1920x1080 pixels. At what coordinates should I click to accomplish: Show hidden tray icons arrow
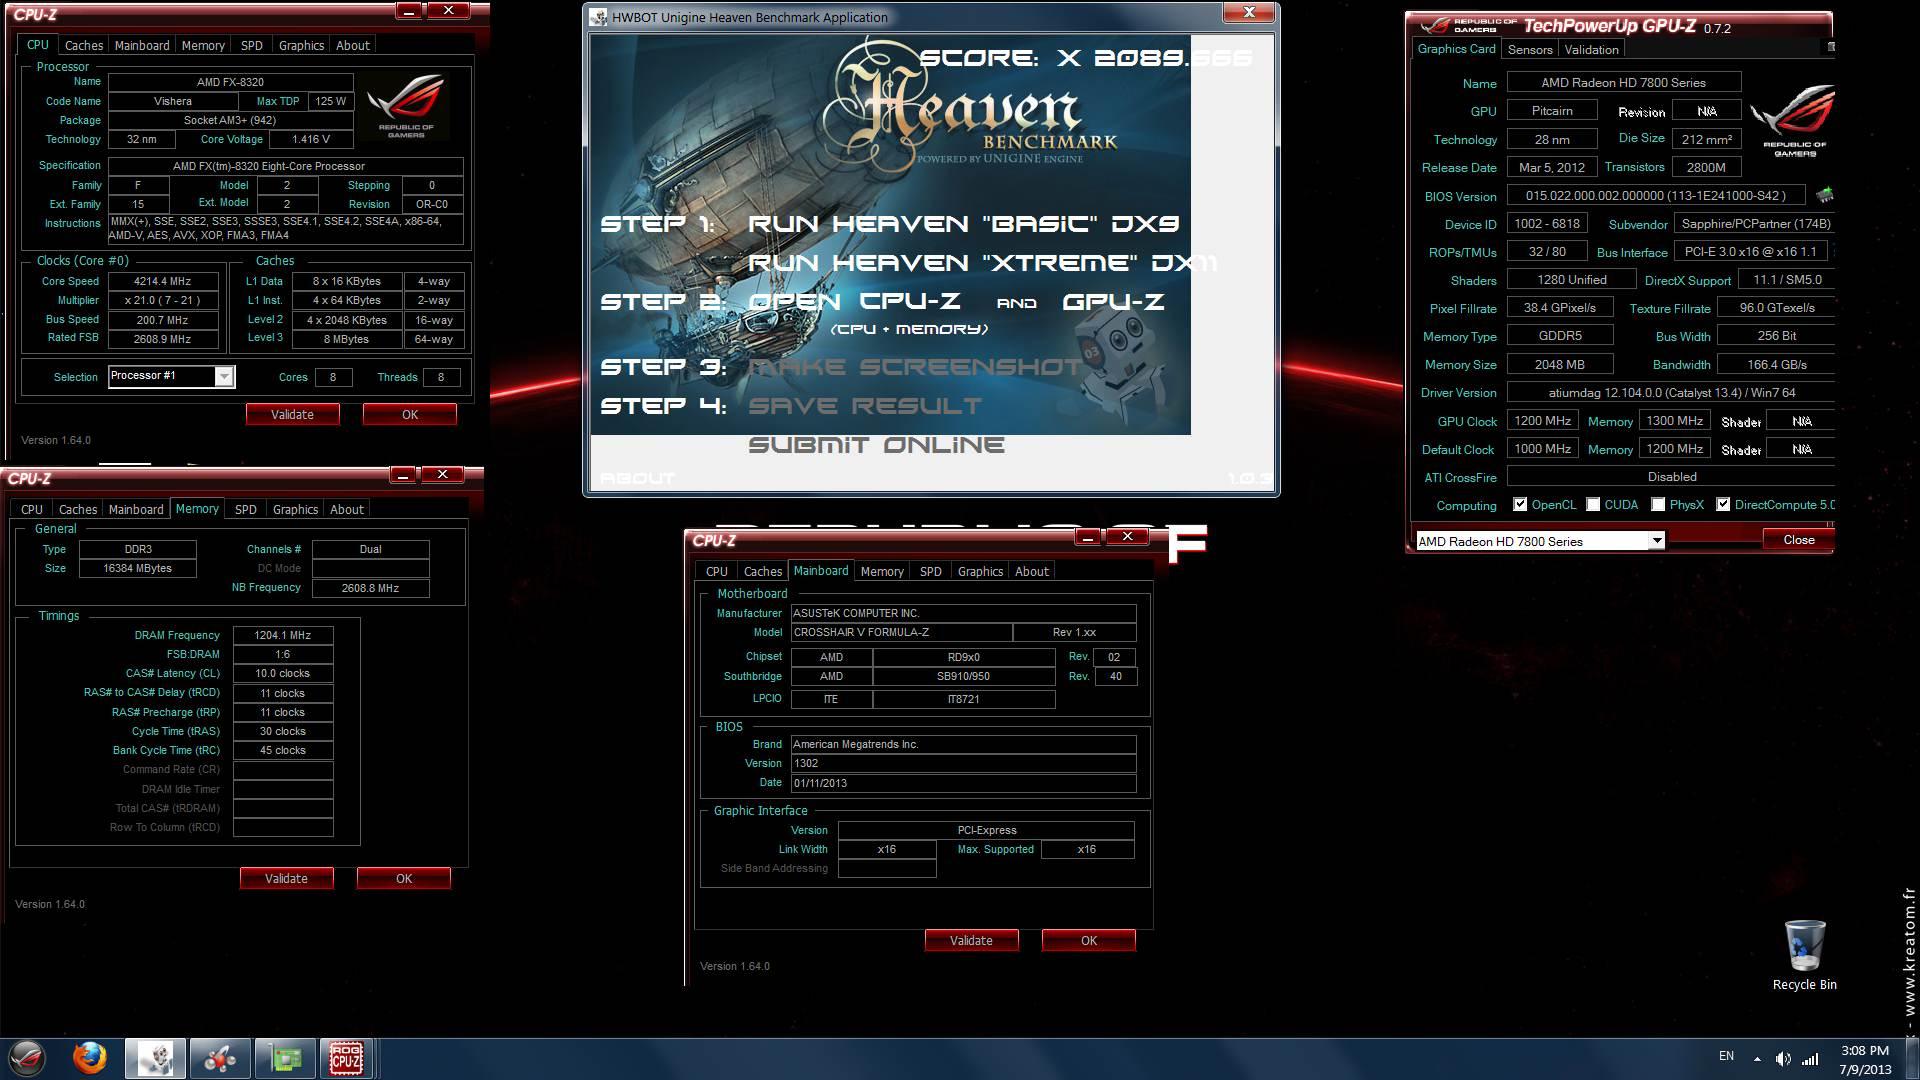click(x=1757, y=1058)
